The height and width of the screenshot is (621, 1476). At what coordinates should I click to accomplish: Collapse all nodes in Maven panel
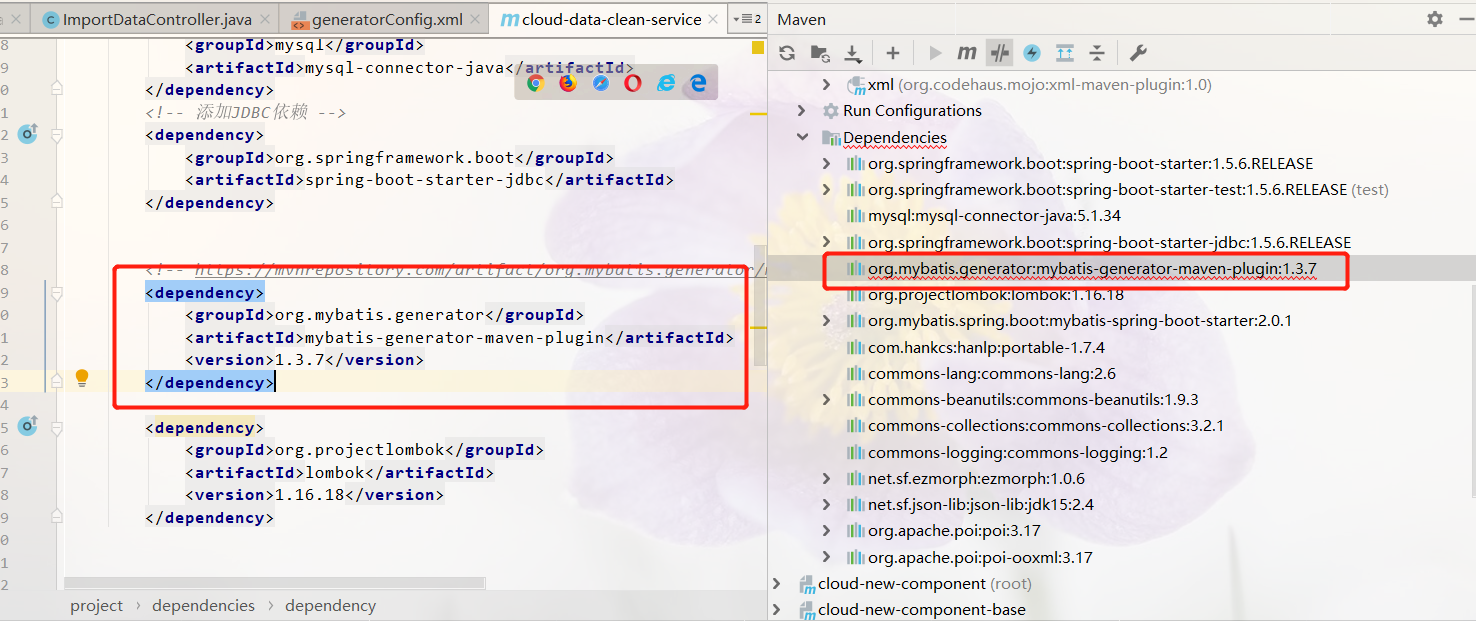point(1097,52)
